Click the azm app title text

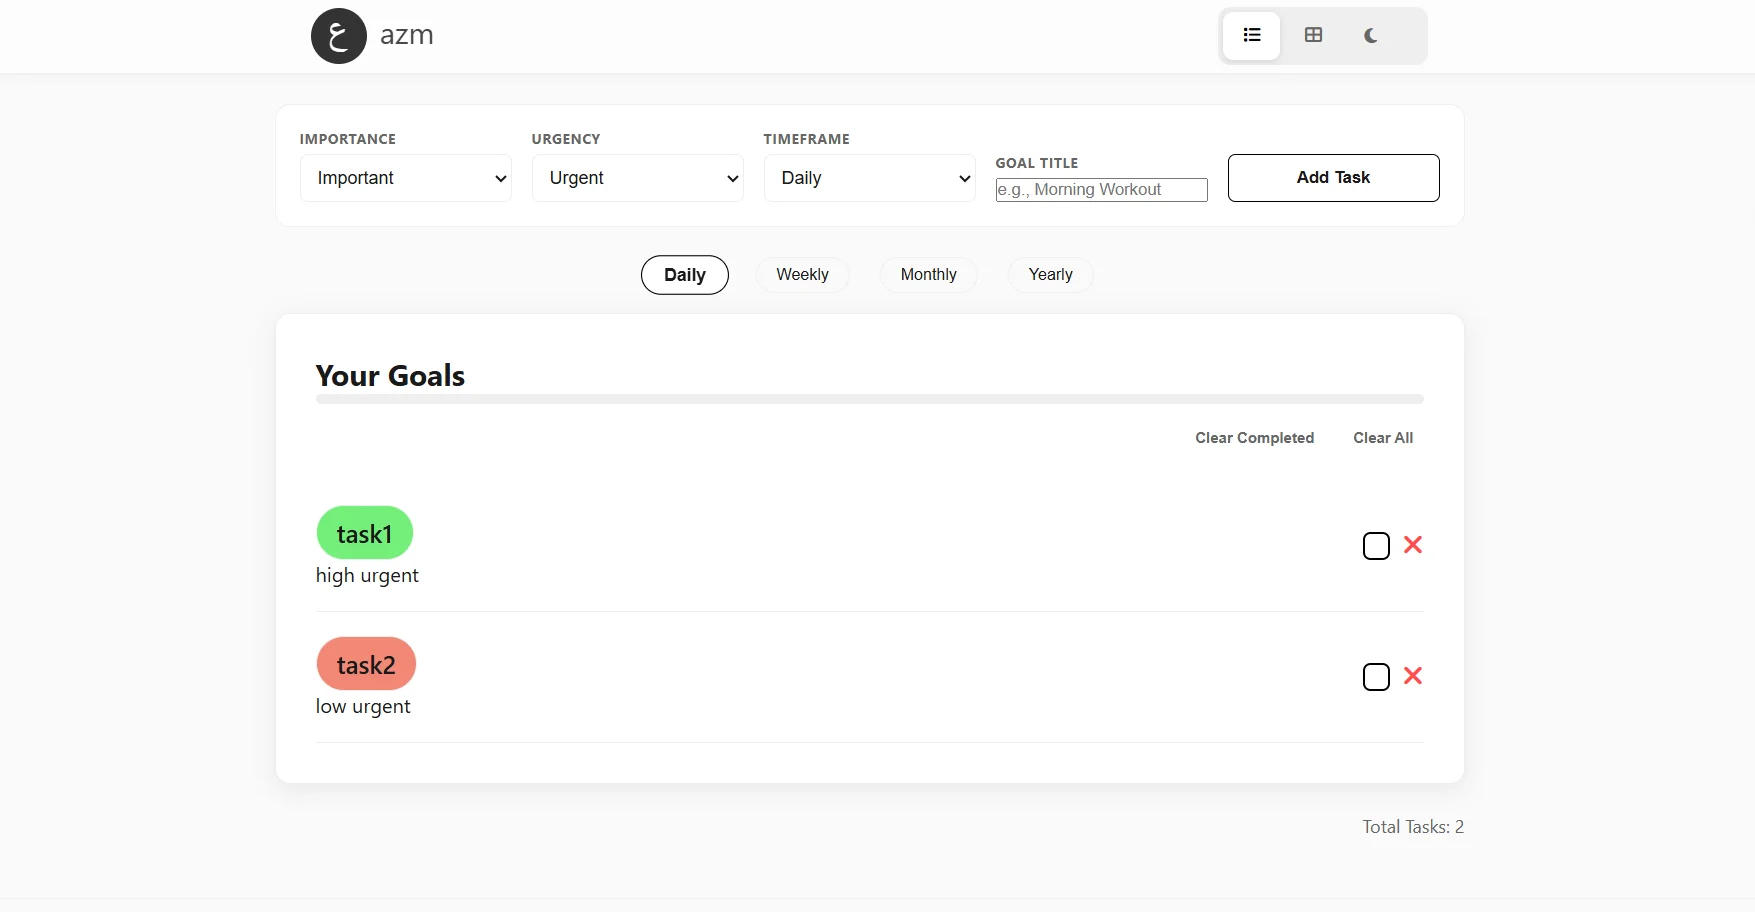[x=407, y=35]
